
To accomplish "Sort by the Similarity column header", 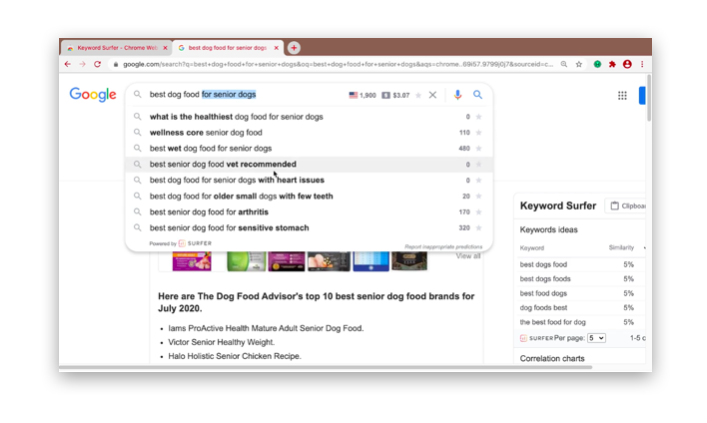I will [x=621, y=248].
